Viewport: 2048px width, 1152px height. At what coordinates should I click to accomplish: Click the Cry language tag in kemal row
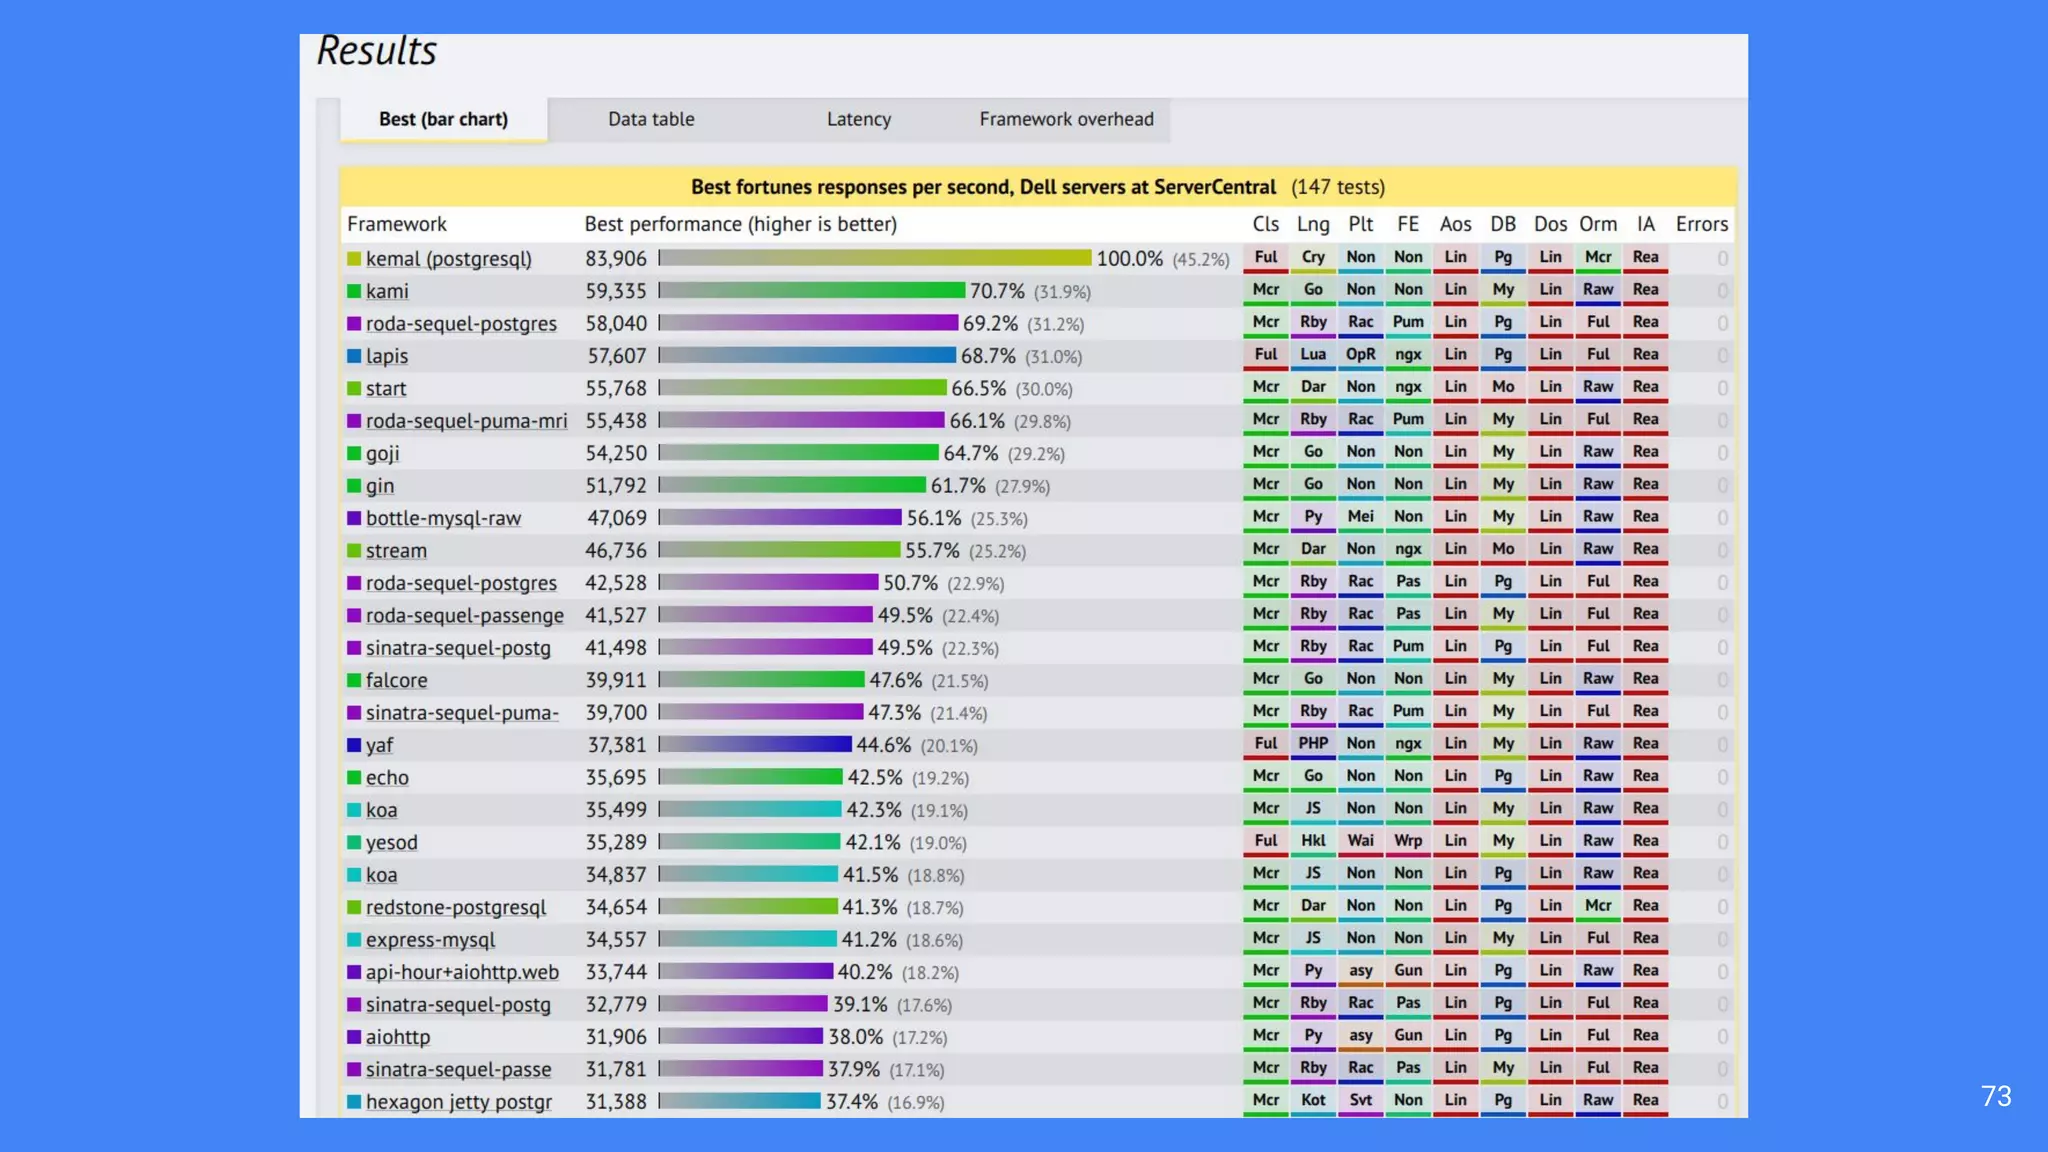[1313, 257]
